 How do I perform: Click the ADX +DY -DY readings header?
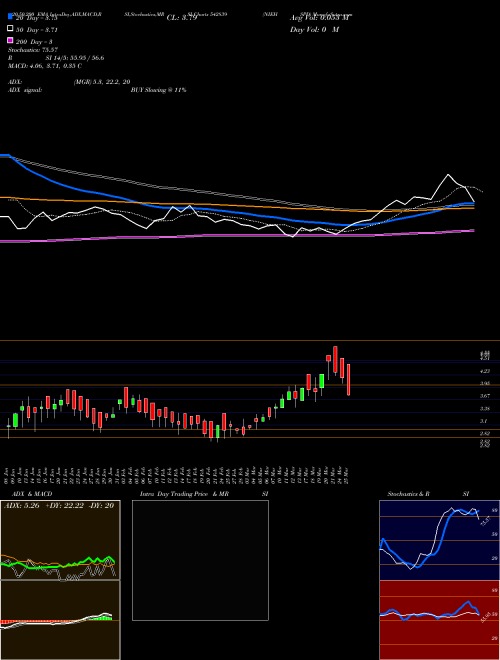tap(59, 506)
